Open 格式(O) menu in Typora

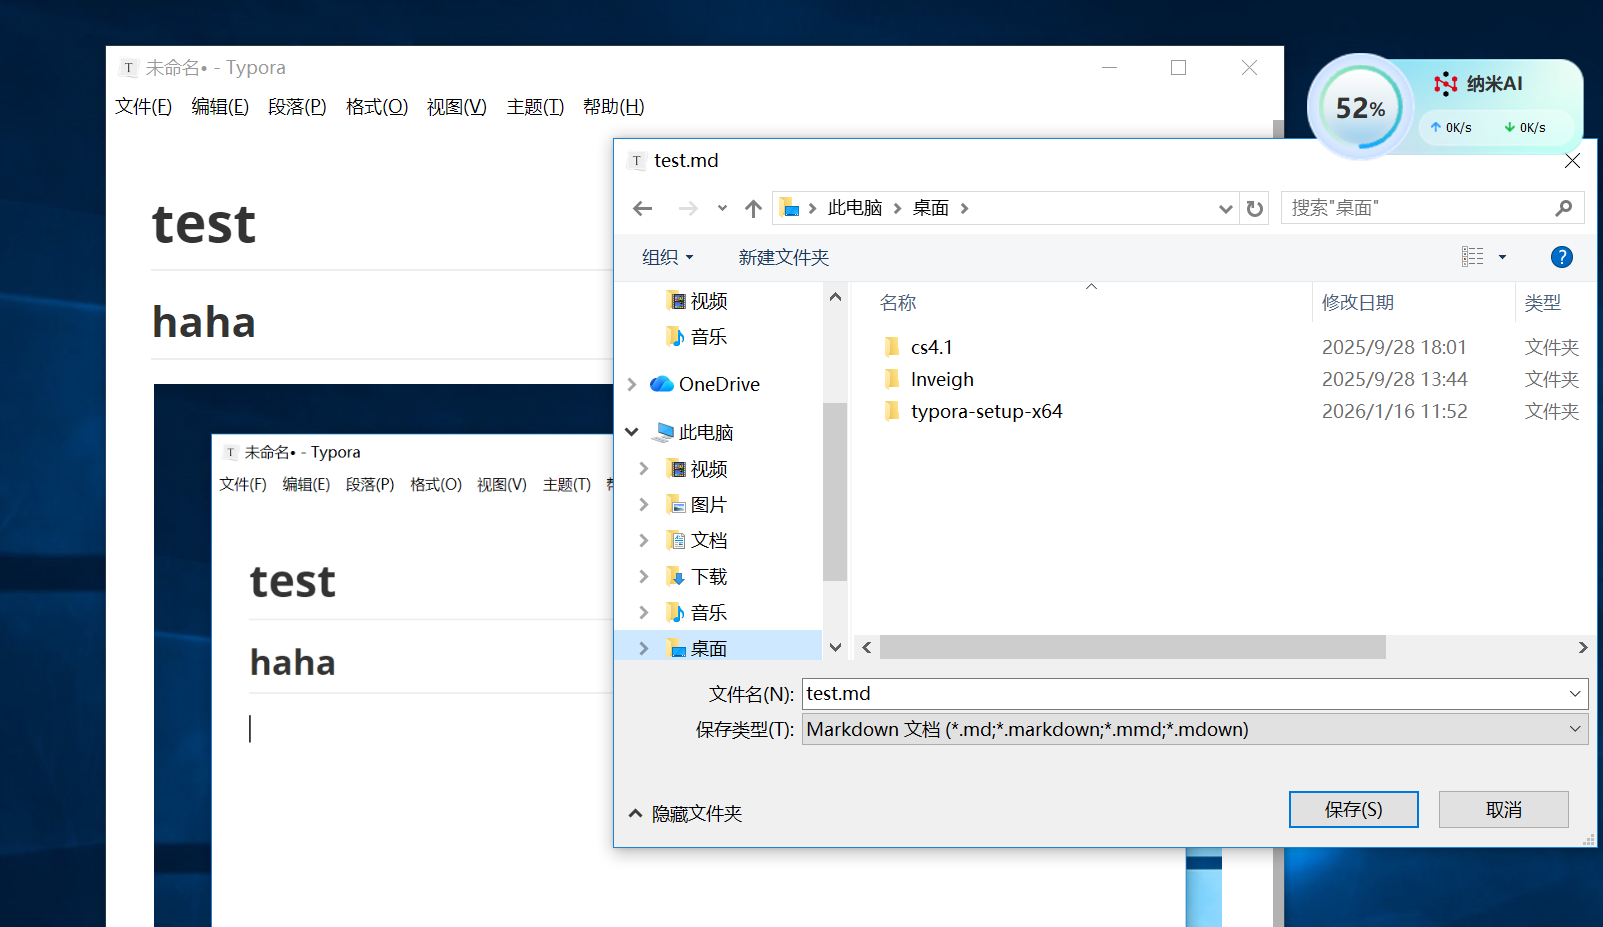coord(377,106)
